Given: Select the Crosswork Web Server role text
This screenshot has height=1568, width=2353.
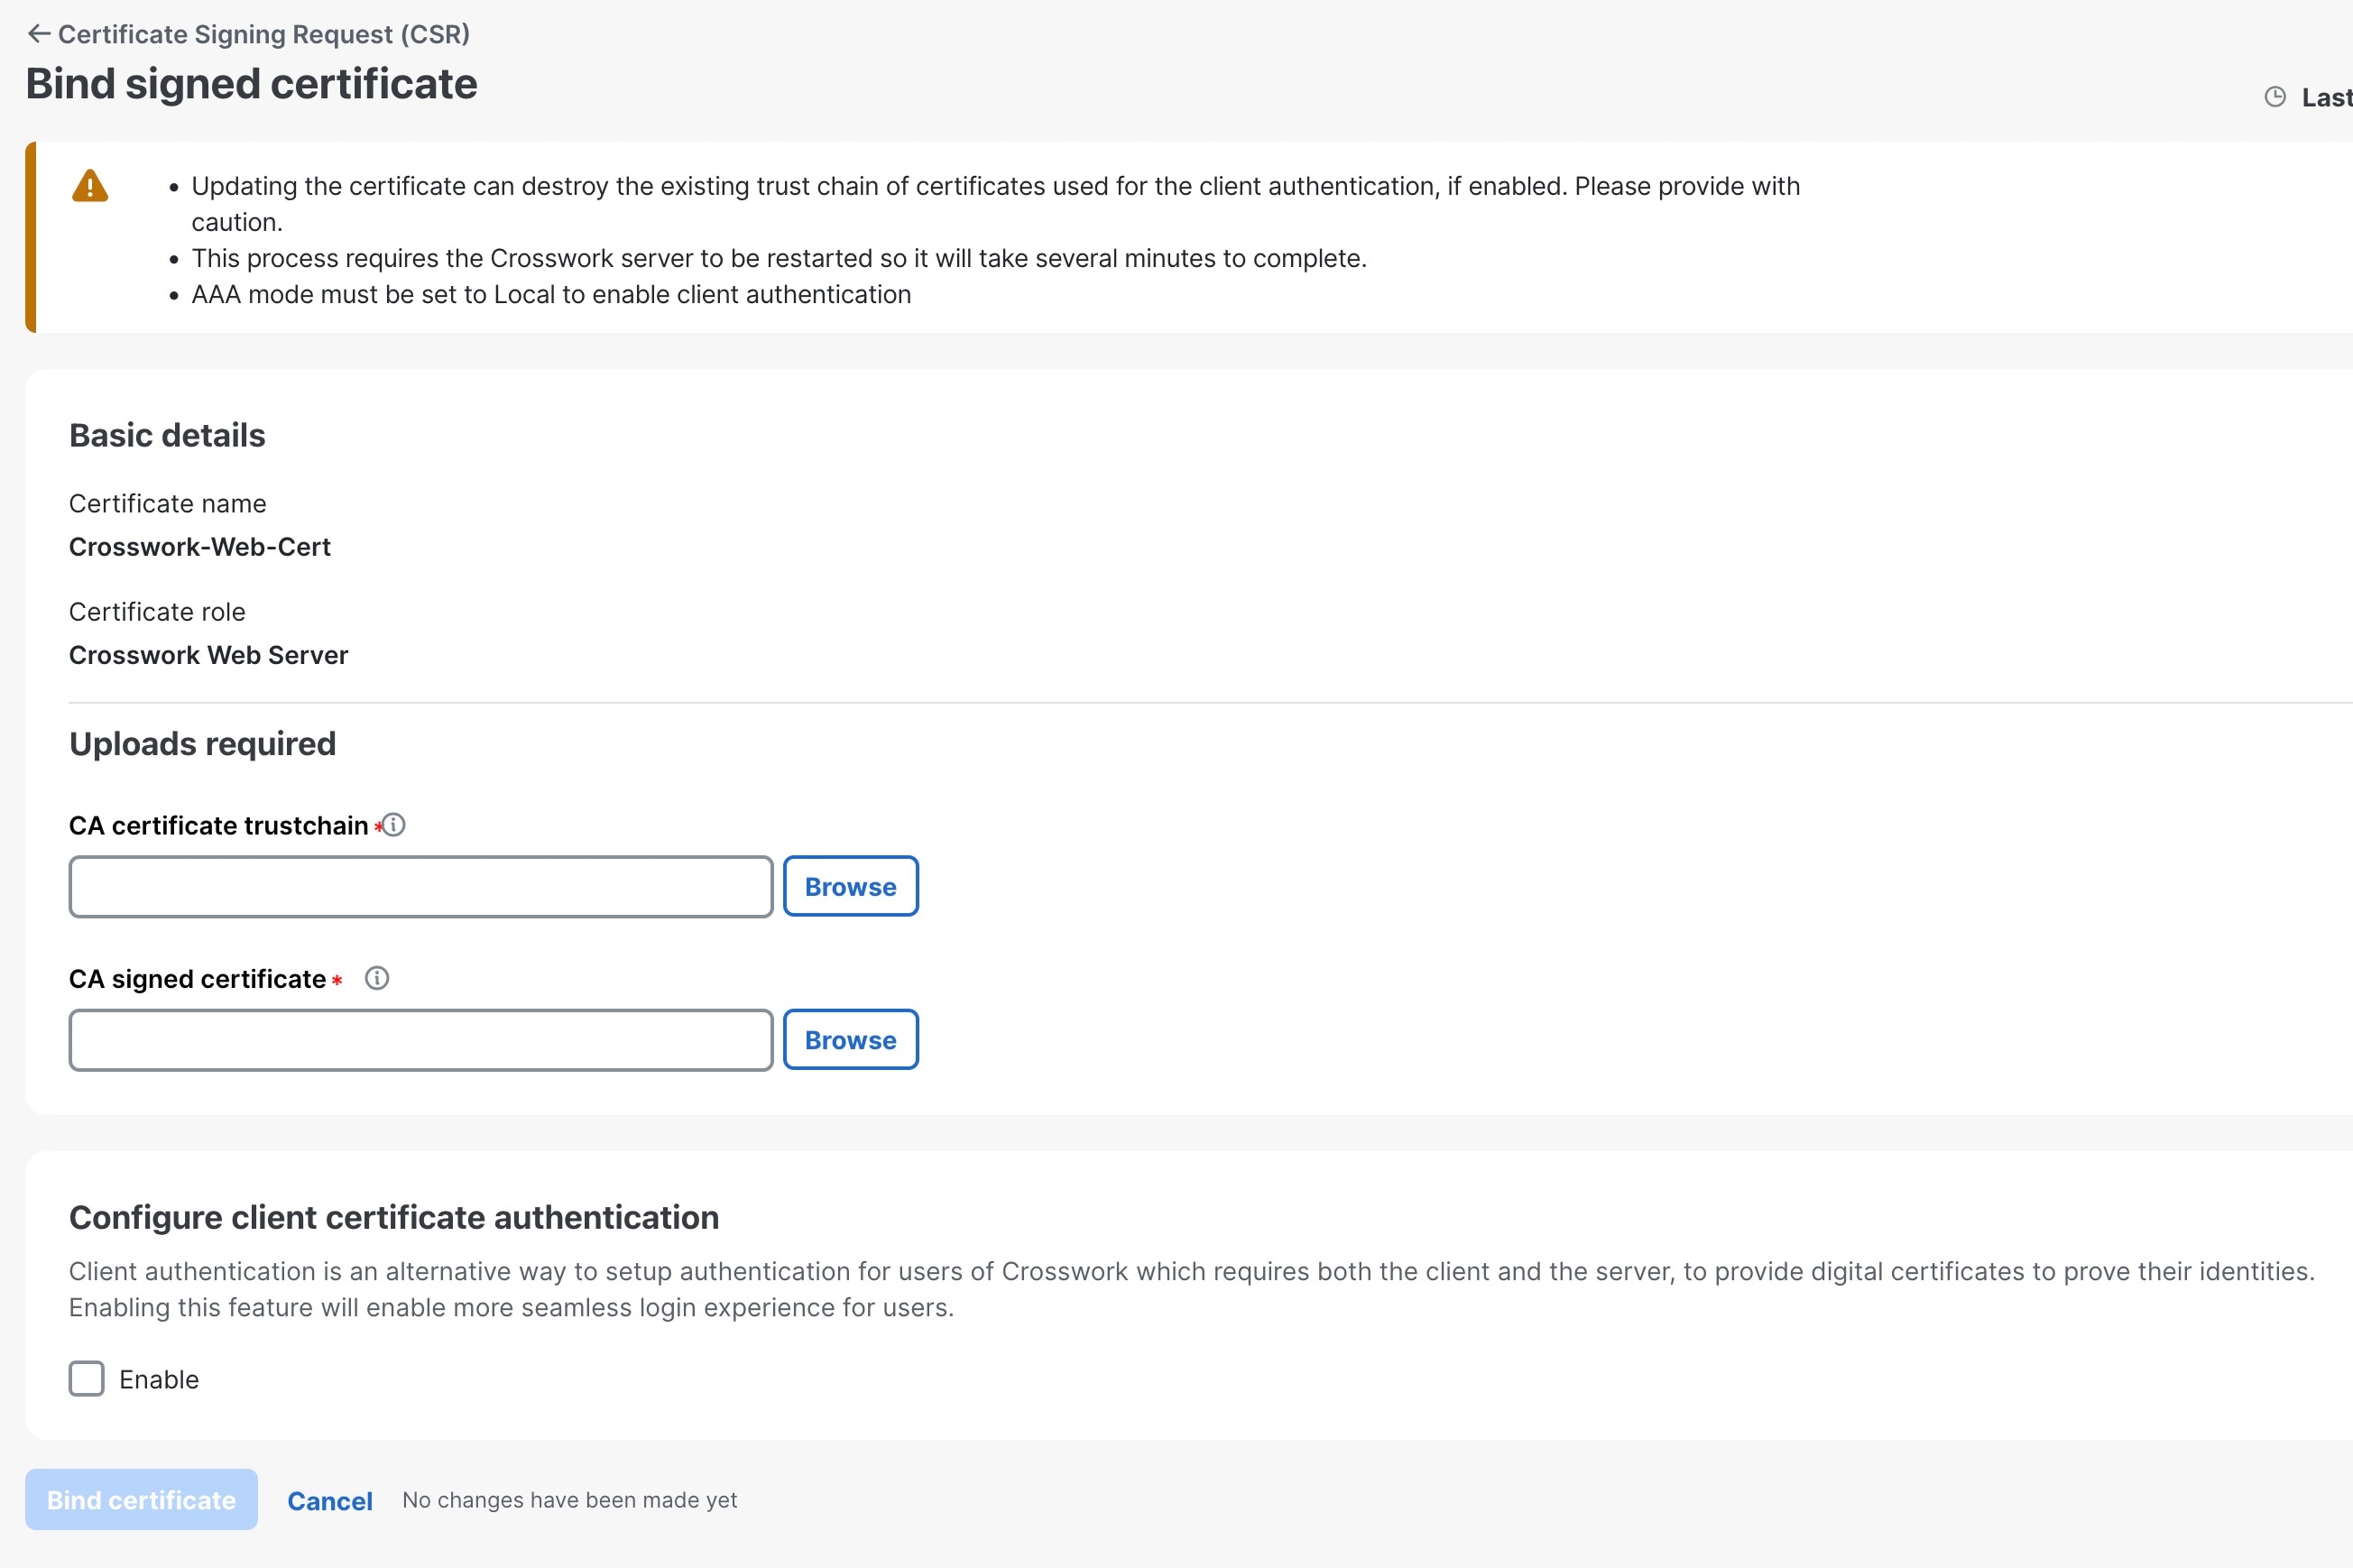Looking at the screenshot, I should point(209,655).
